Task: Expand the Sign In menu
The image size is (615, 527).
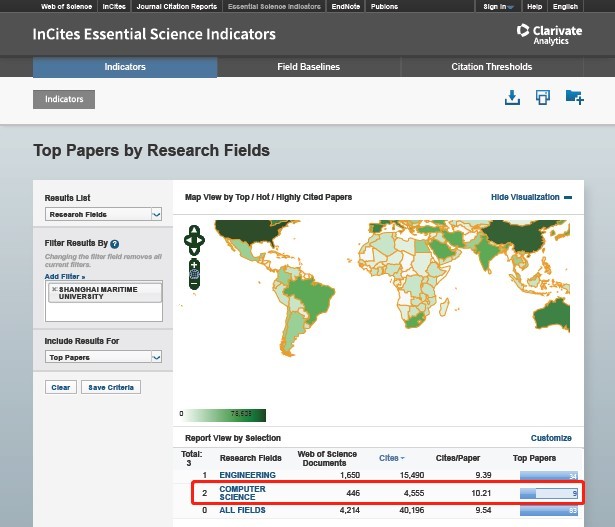Action: tap(498, 6)
